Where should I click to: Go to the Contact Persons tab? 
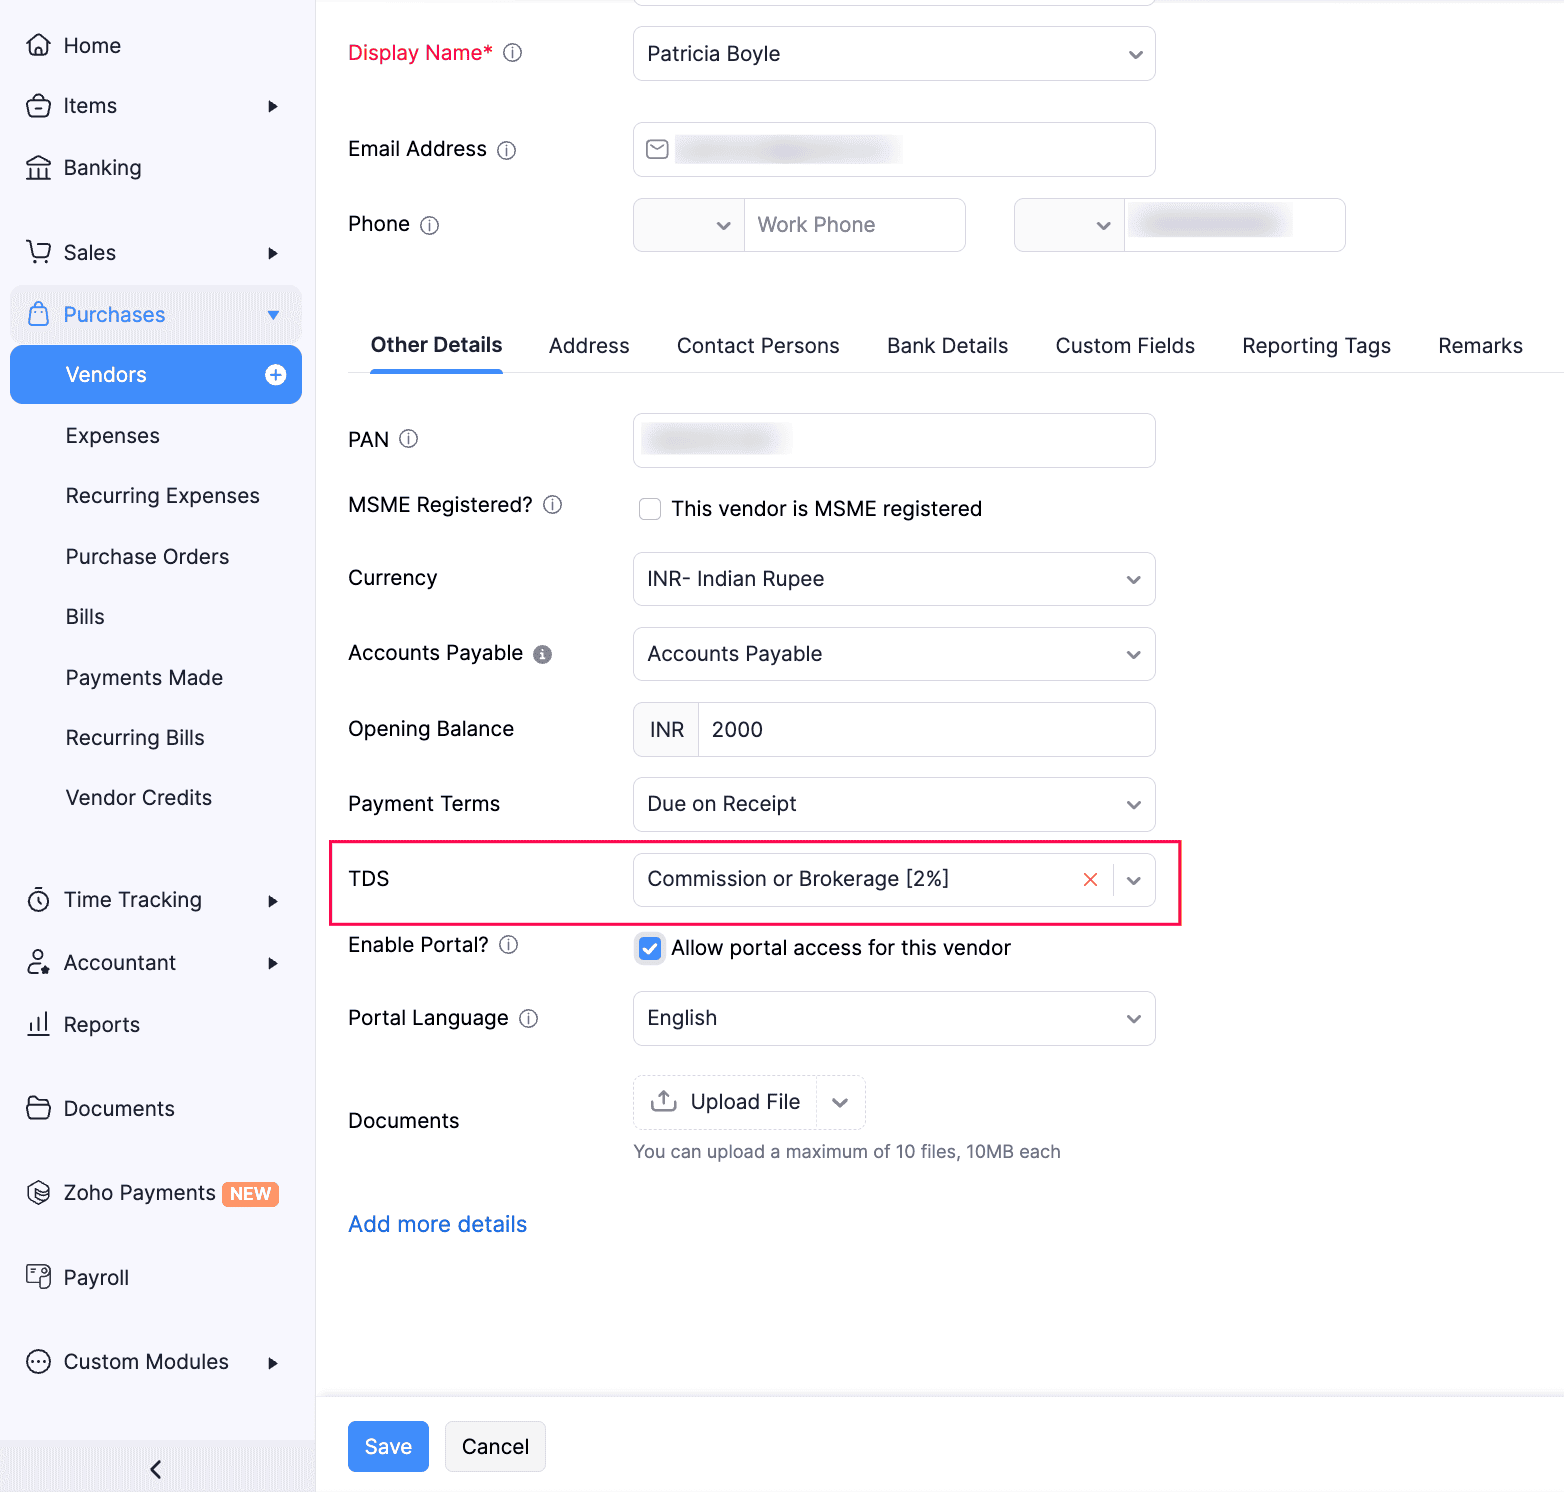(758, 346)
